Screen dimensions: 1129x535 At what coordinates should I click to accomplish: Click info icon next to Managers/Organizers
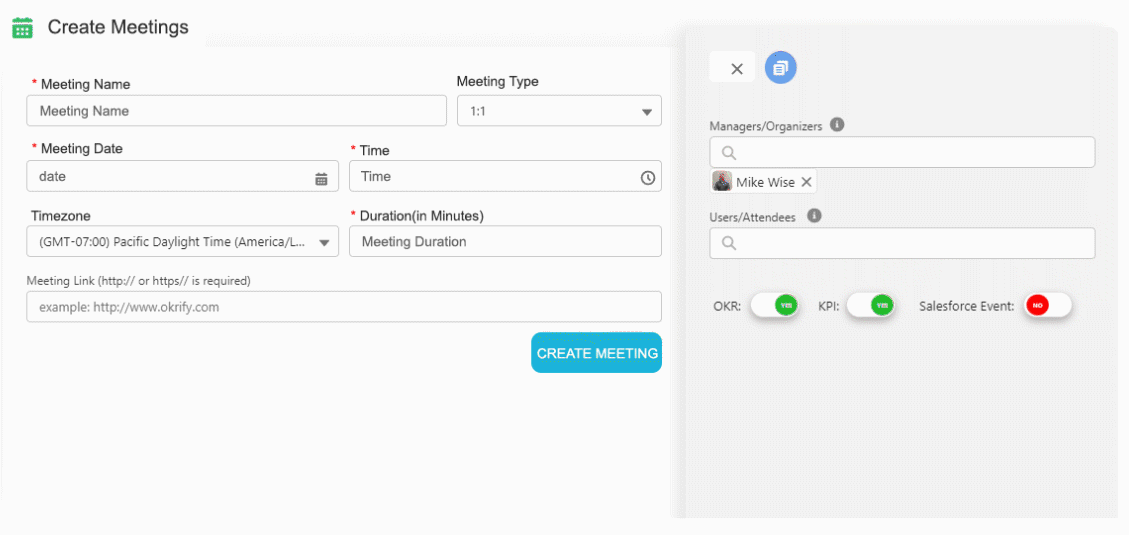pyautogui.click(x=837, y=125)
